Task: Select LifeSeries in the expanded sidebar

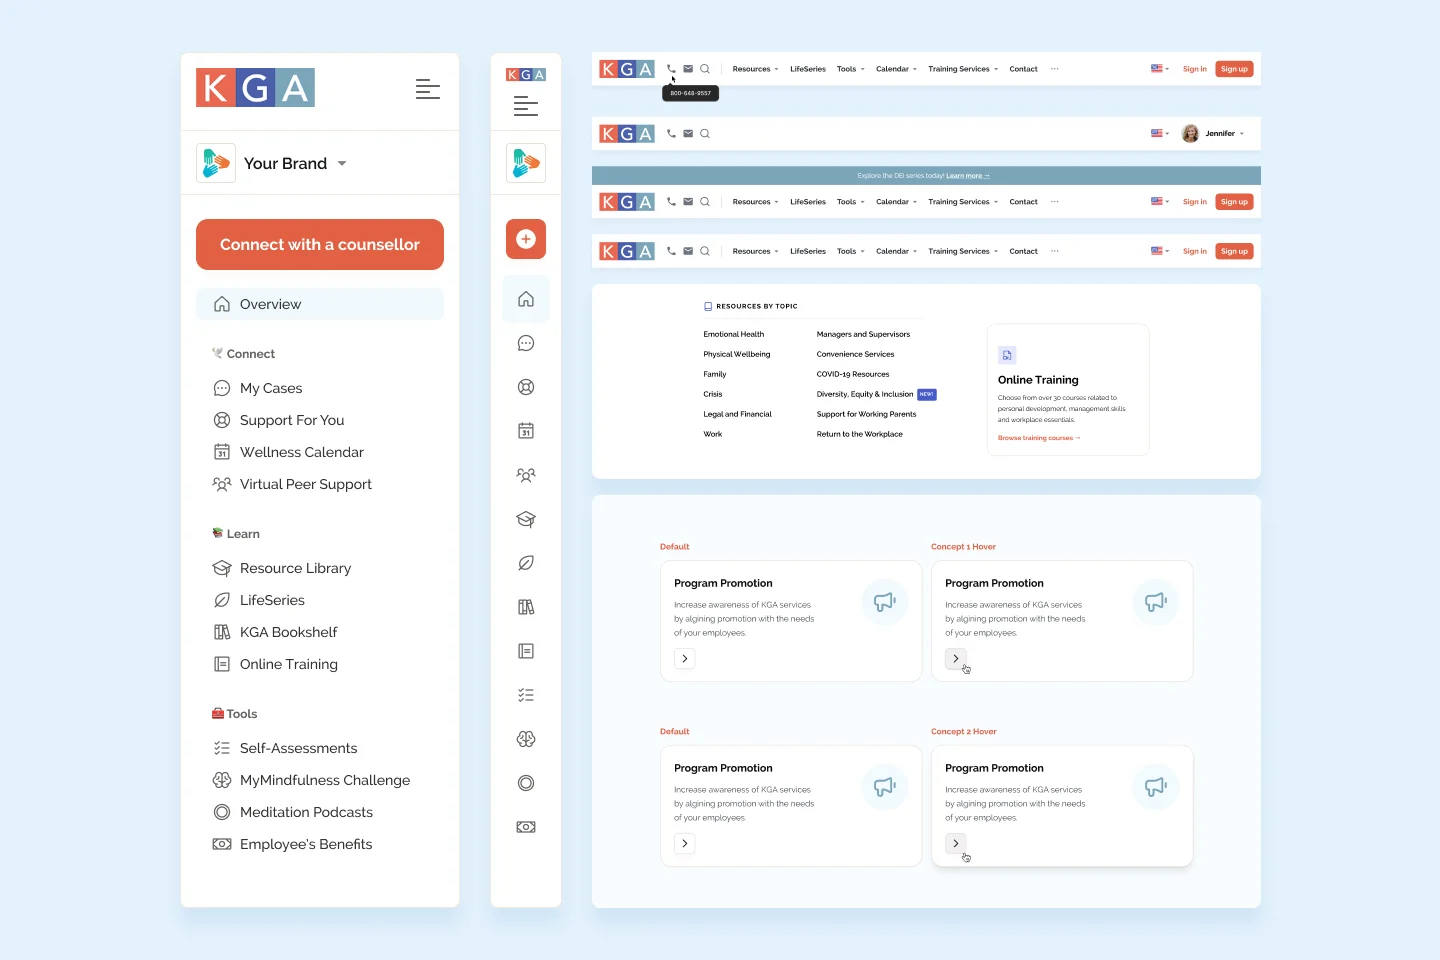Action: (259, 600)
